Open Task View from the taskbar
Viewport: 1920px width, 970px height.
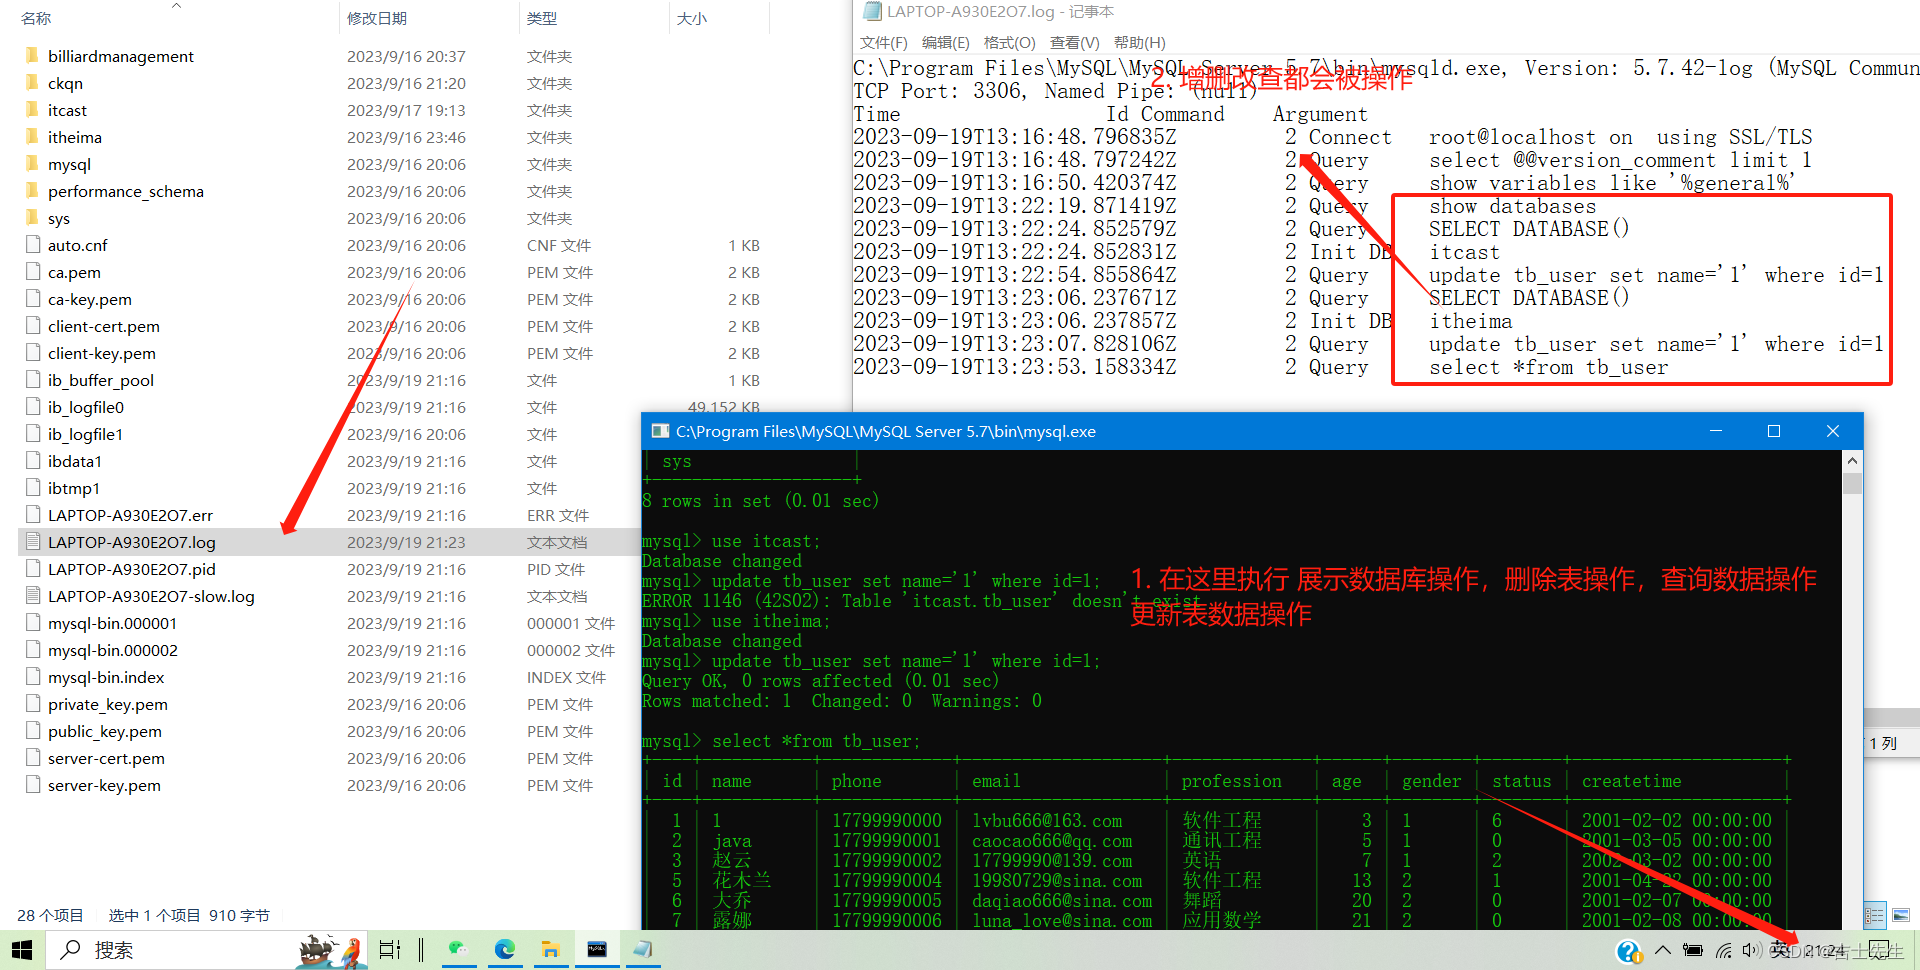tap(390, 949)
